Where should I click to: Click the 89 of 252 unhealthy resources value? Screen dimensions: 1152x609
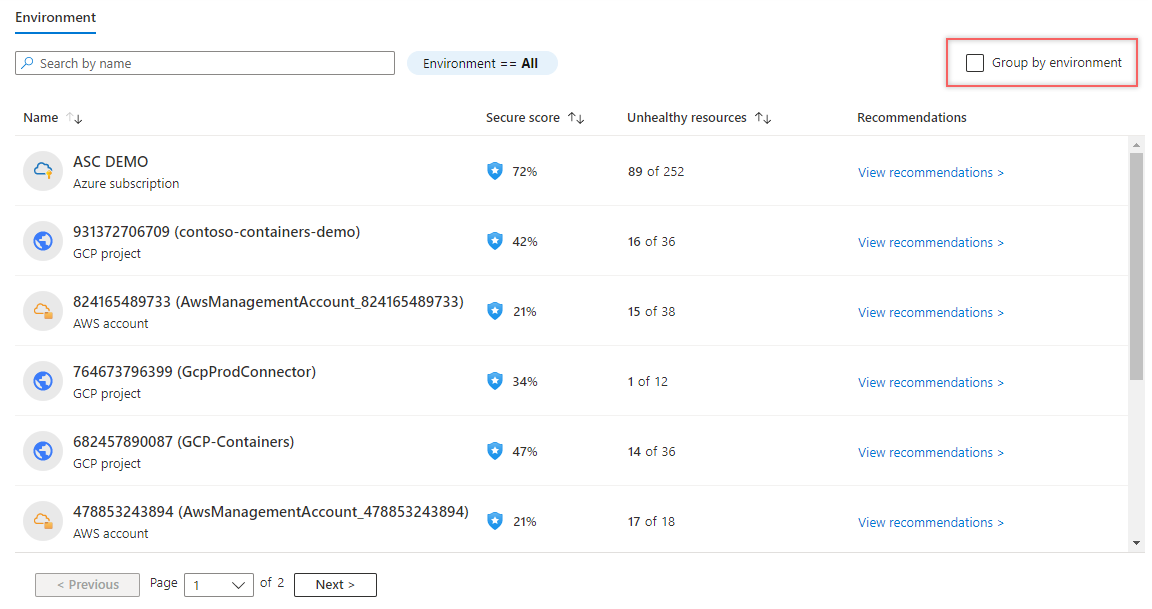click(656, 171)
